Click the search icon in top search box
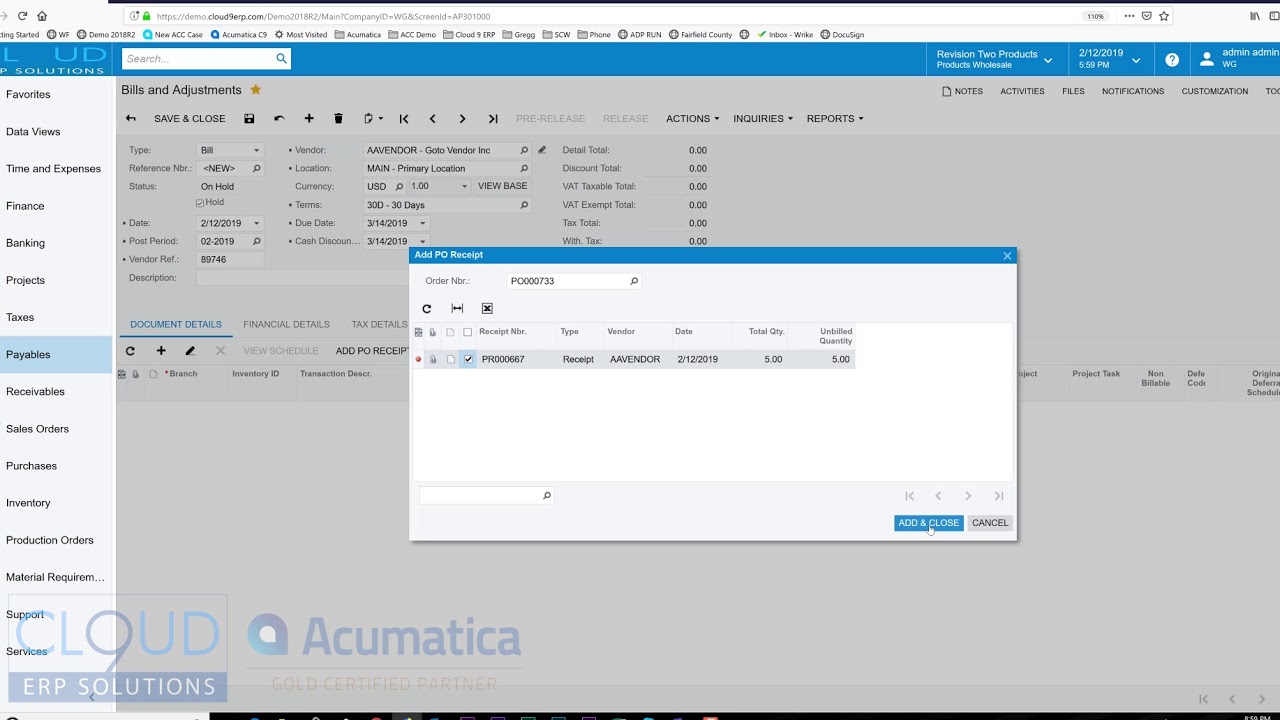 281,59
